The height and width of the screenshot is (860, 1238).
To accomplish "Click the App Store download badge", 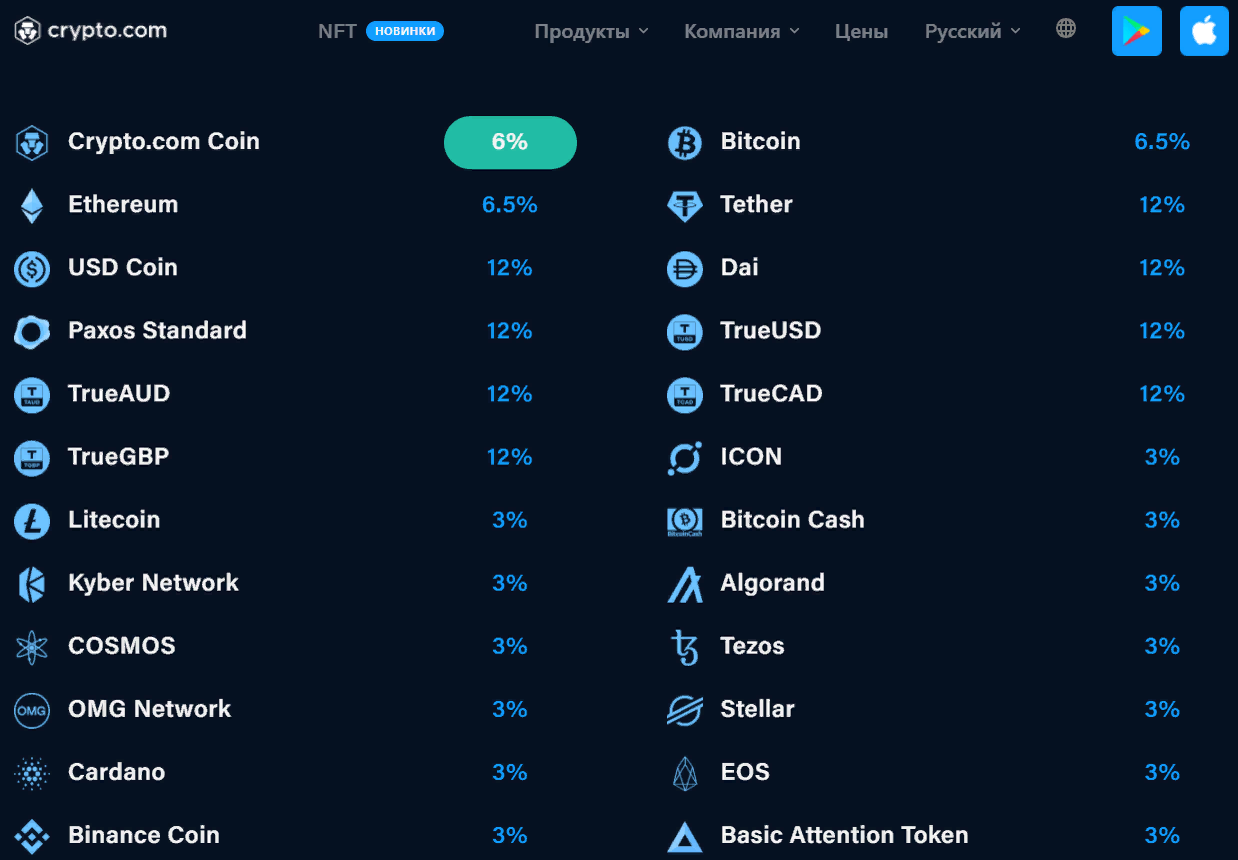I will (x=1204, y=30).
